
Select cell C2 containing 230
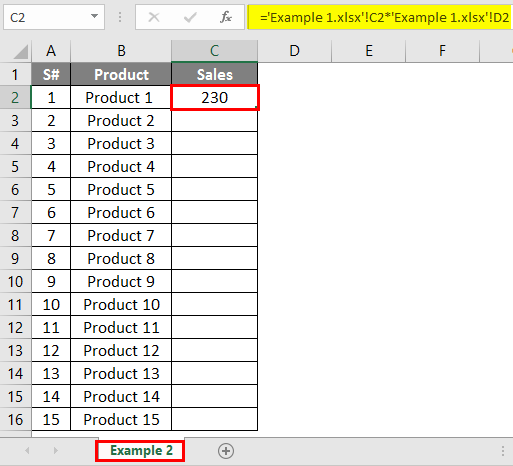(214, 97)
